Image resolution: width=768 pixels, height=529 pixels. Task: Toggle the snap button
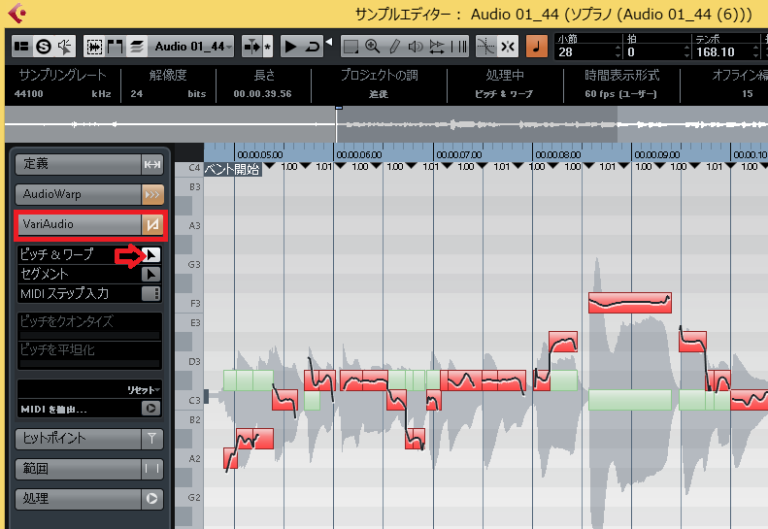click(x=507, y=47)
